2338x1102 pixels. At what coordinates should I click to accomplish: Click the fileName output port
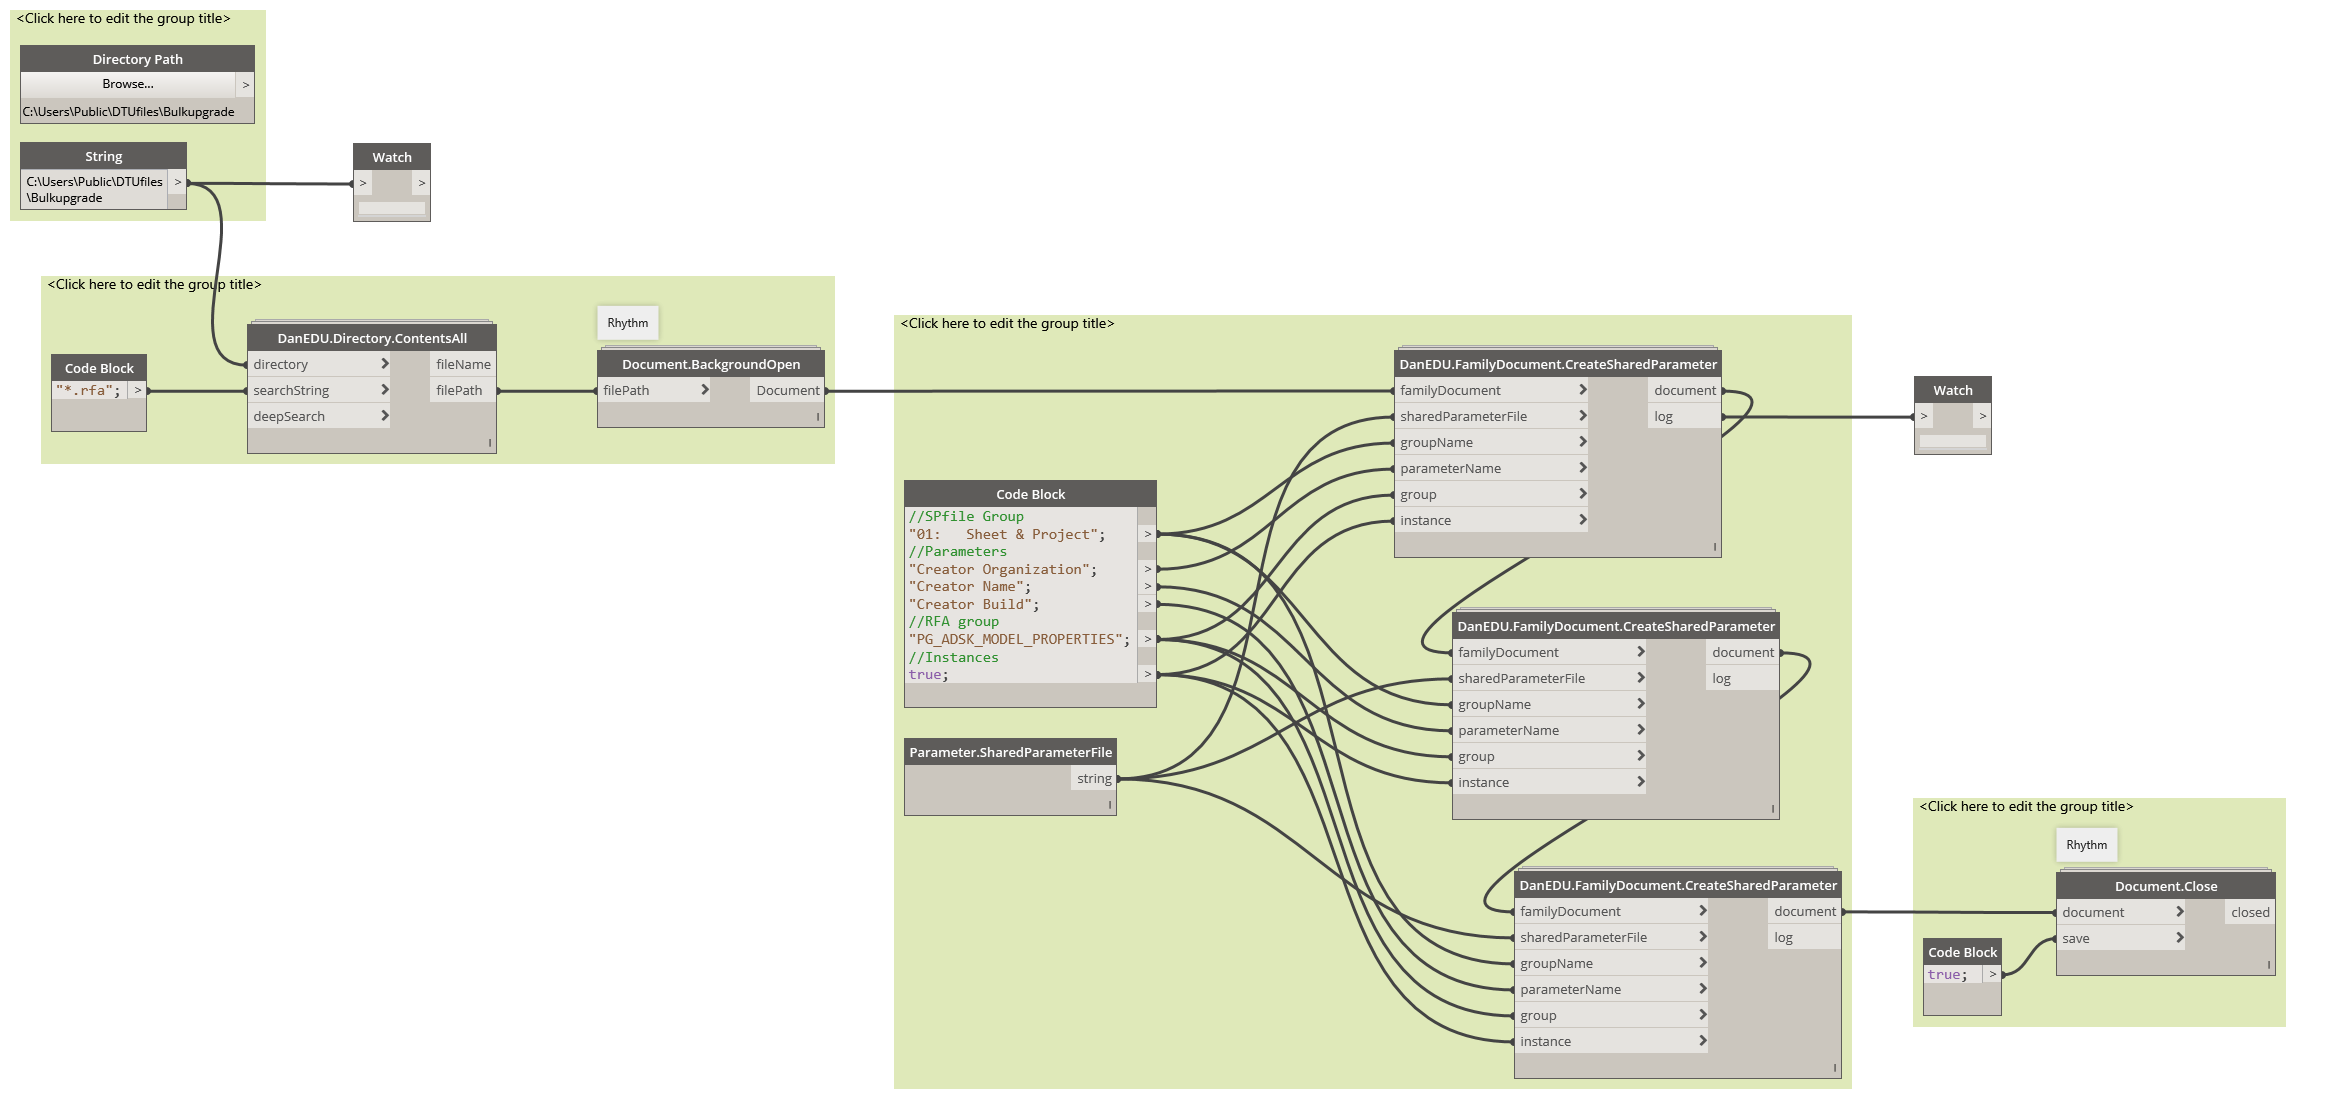coord(463,364)
